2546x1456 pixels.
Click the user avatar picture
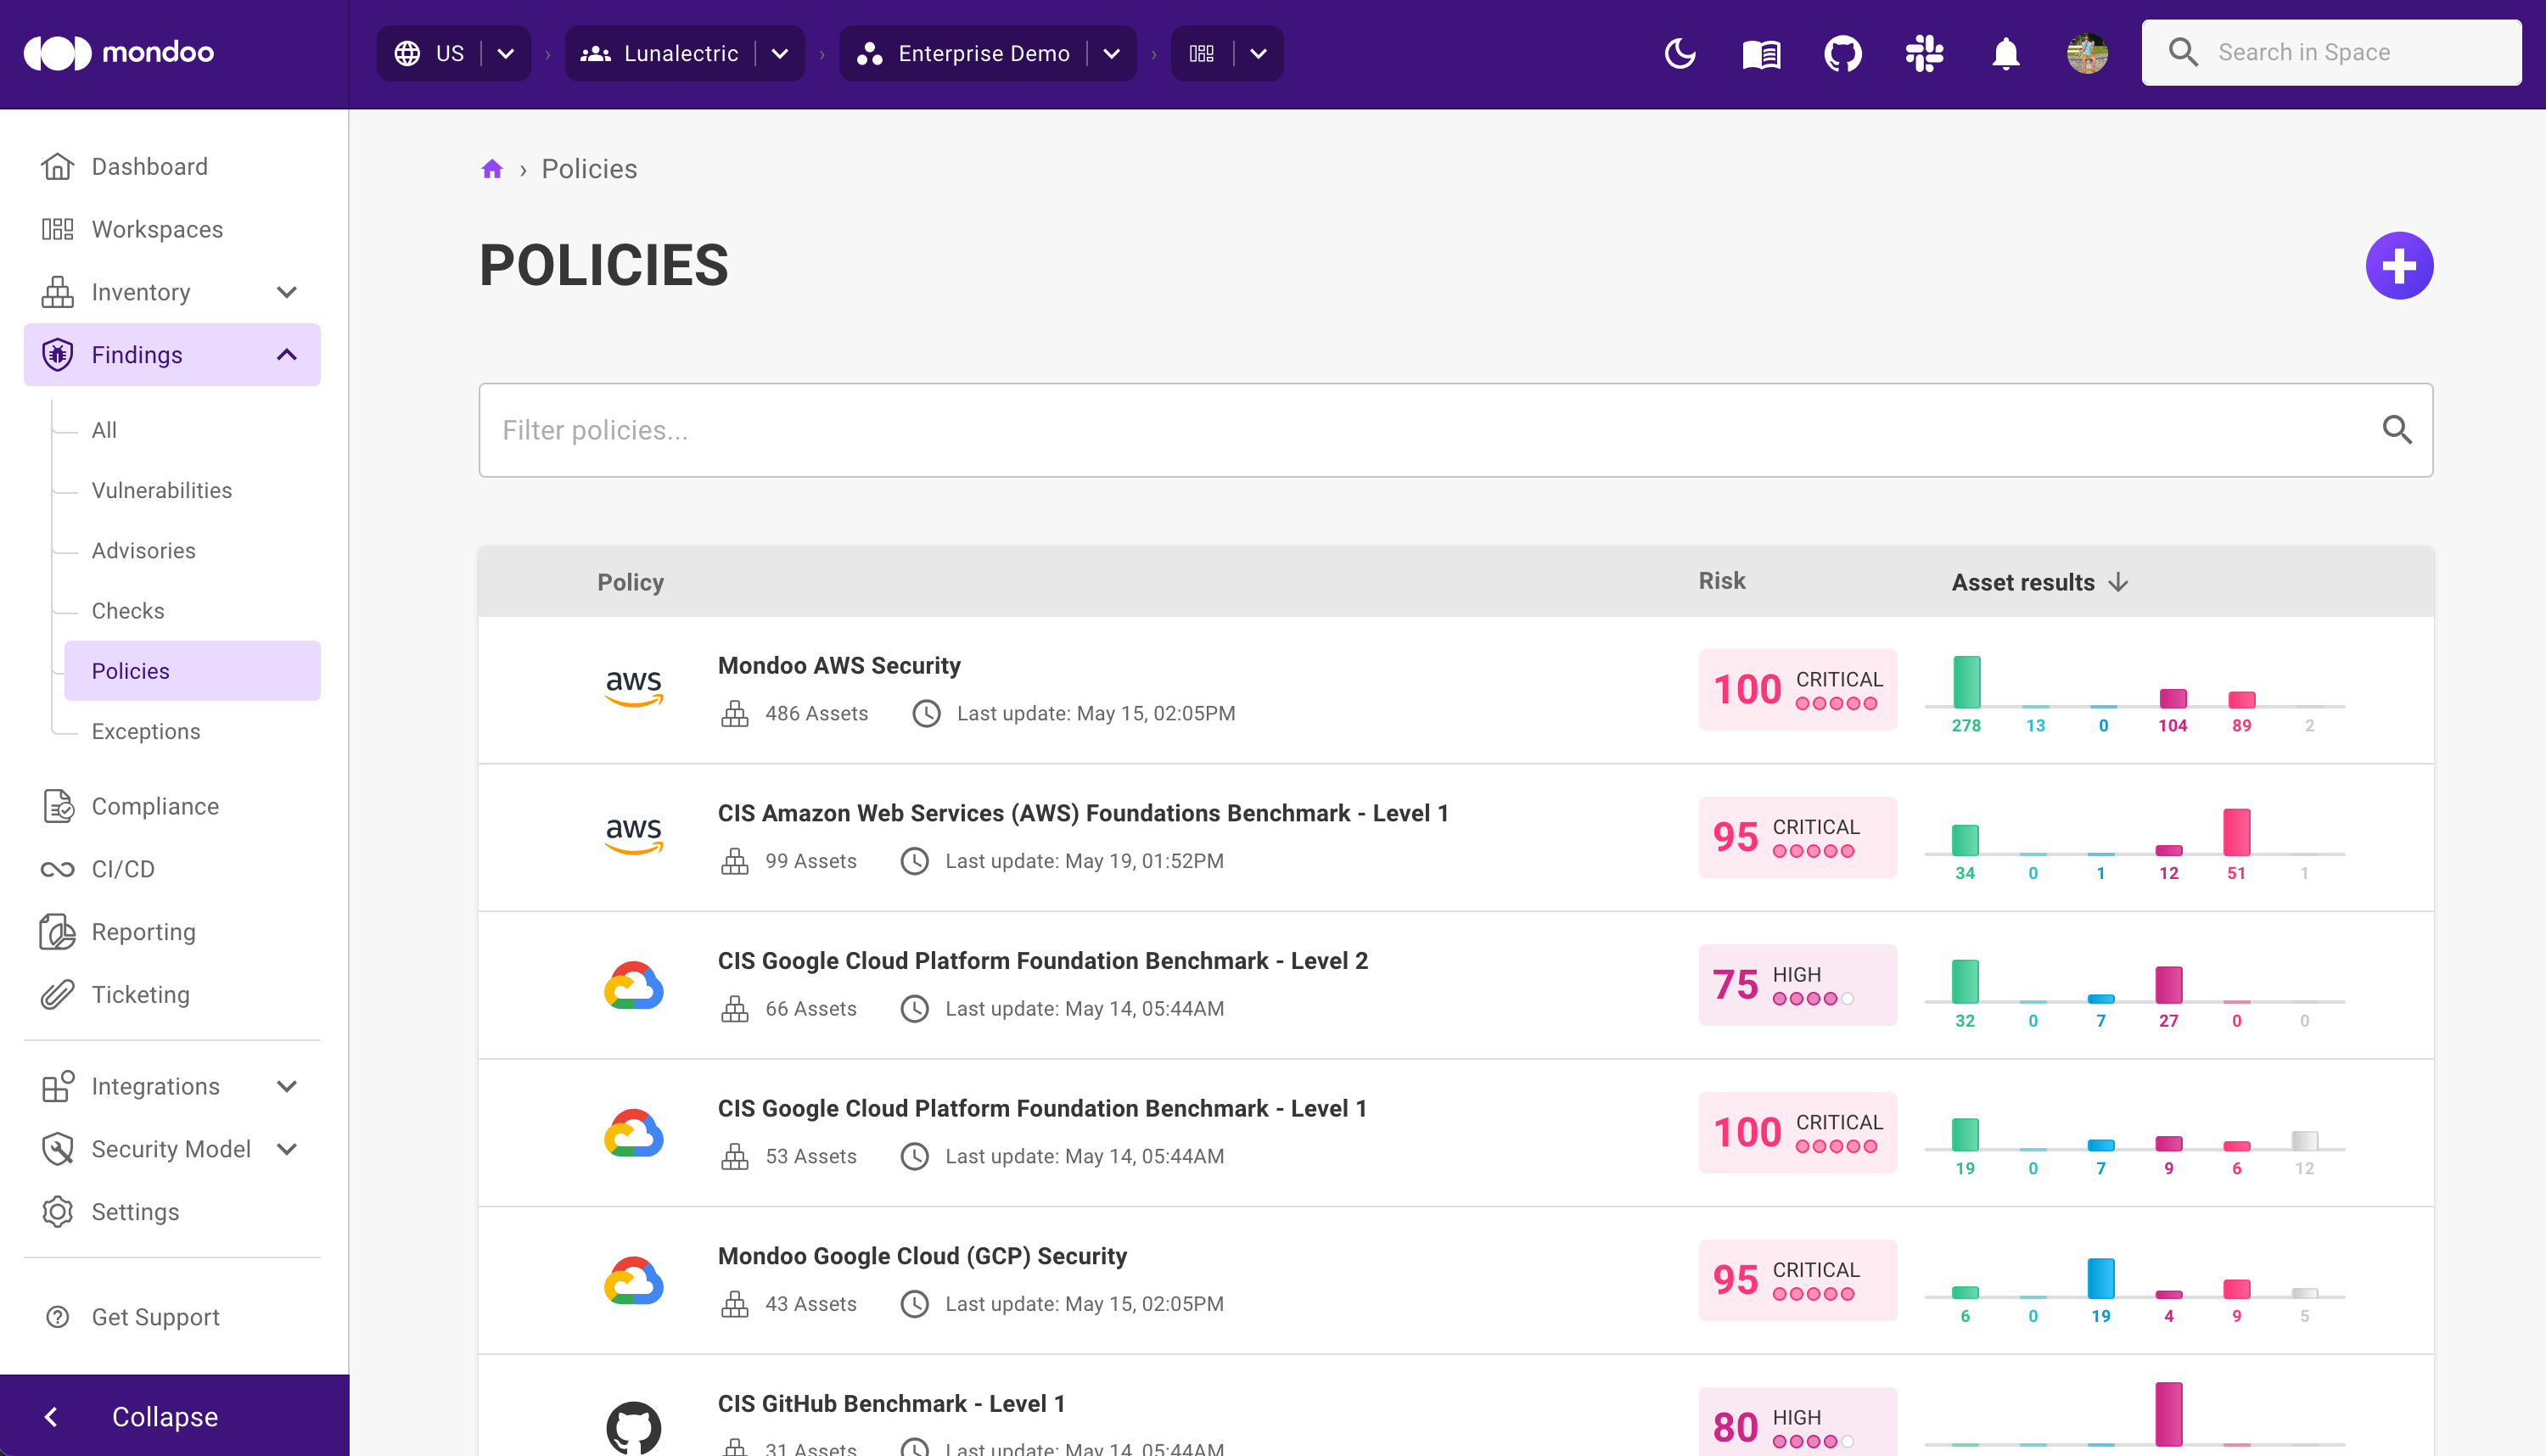point(2087,53)
